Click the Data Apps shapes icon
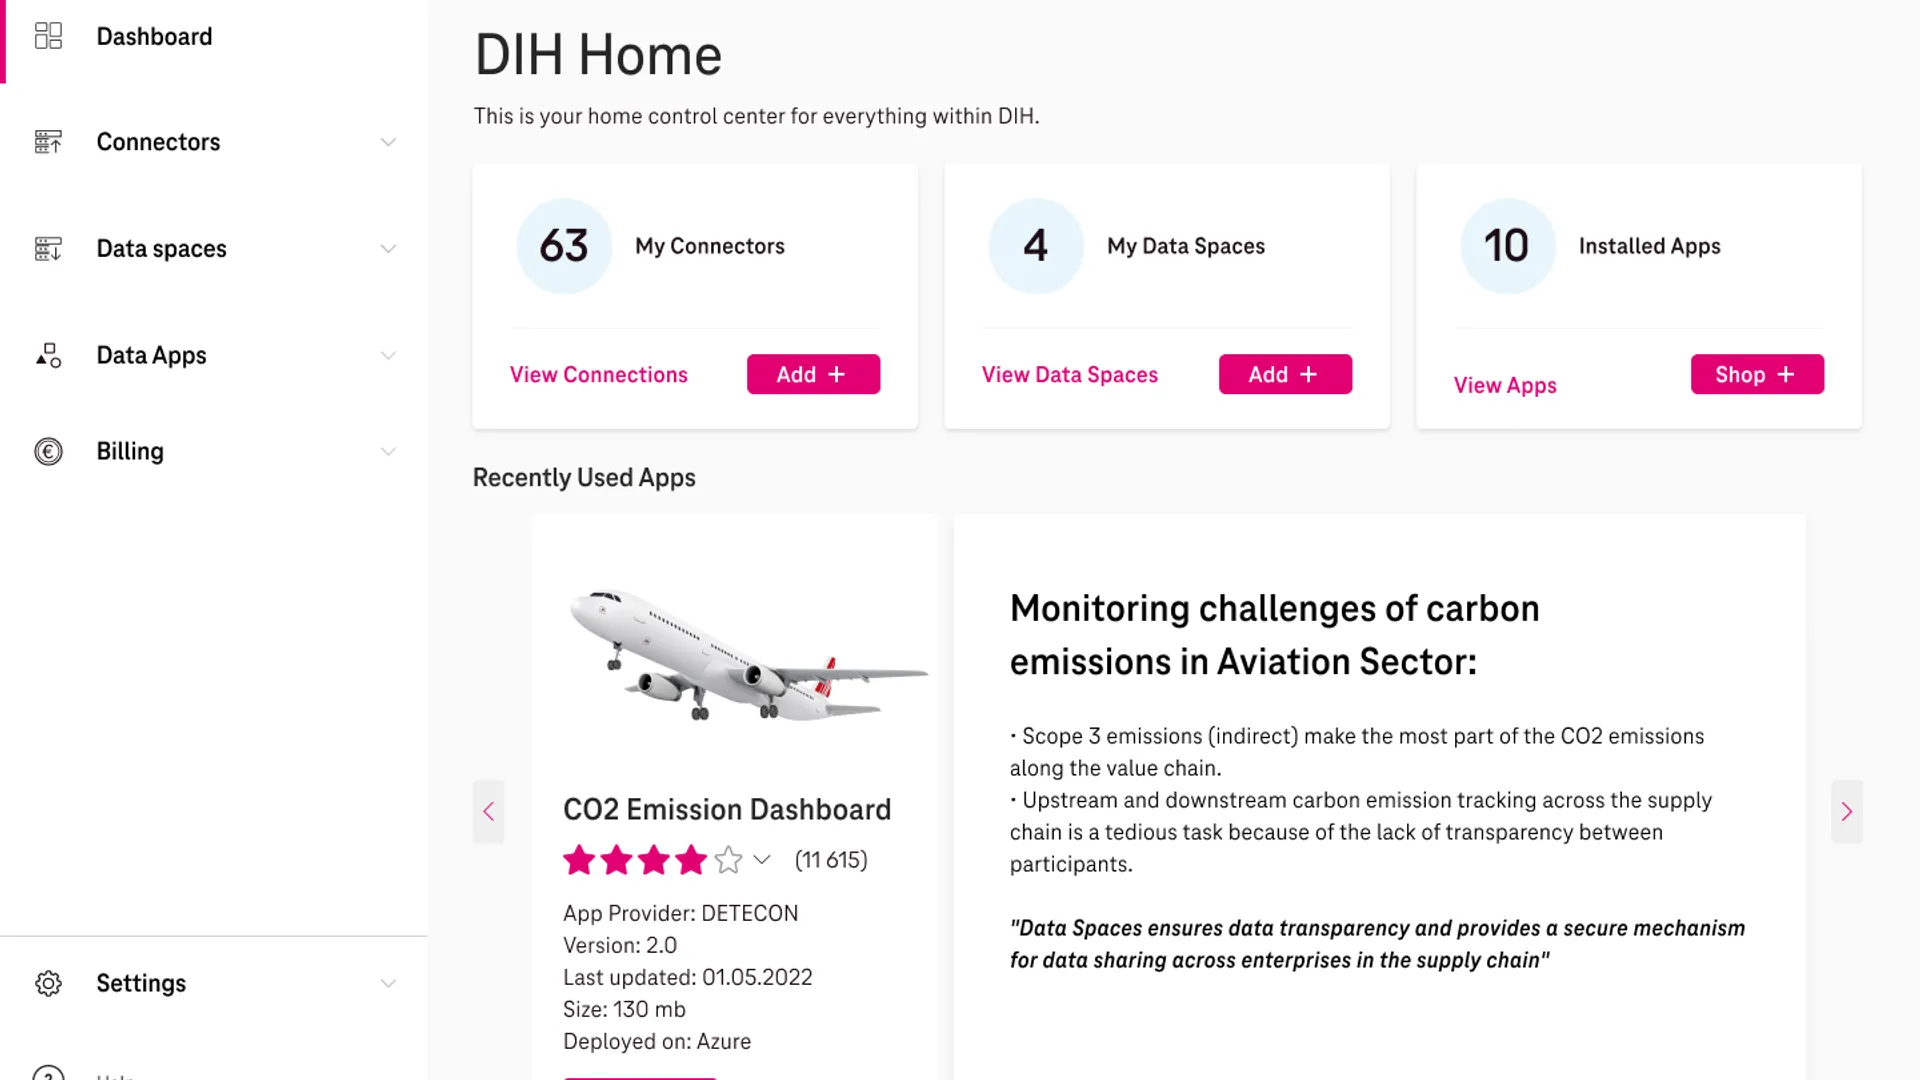 pyautogui.click(x=48, y=355)
